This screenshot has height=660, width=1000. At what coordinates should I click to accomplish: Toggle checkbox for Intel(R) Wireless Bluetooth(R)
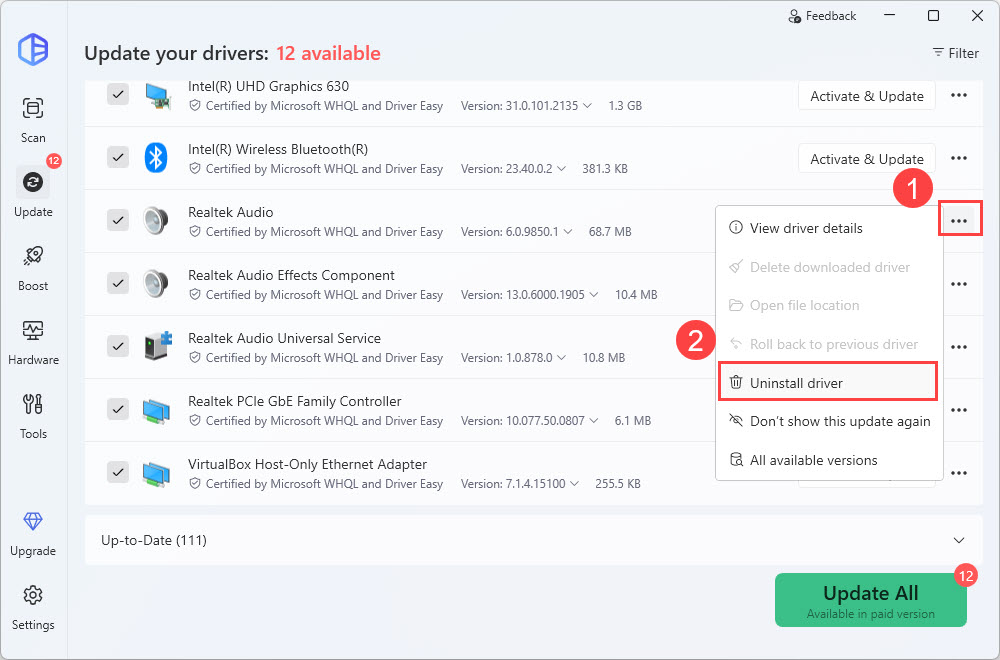pyautogui.click(x=118, y=157)
